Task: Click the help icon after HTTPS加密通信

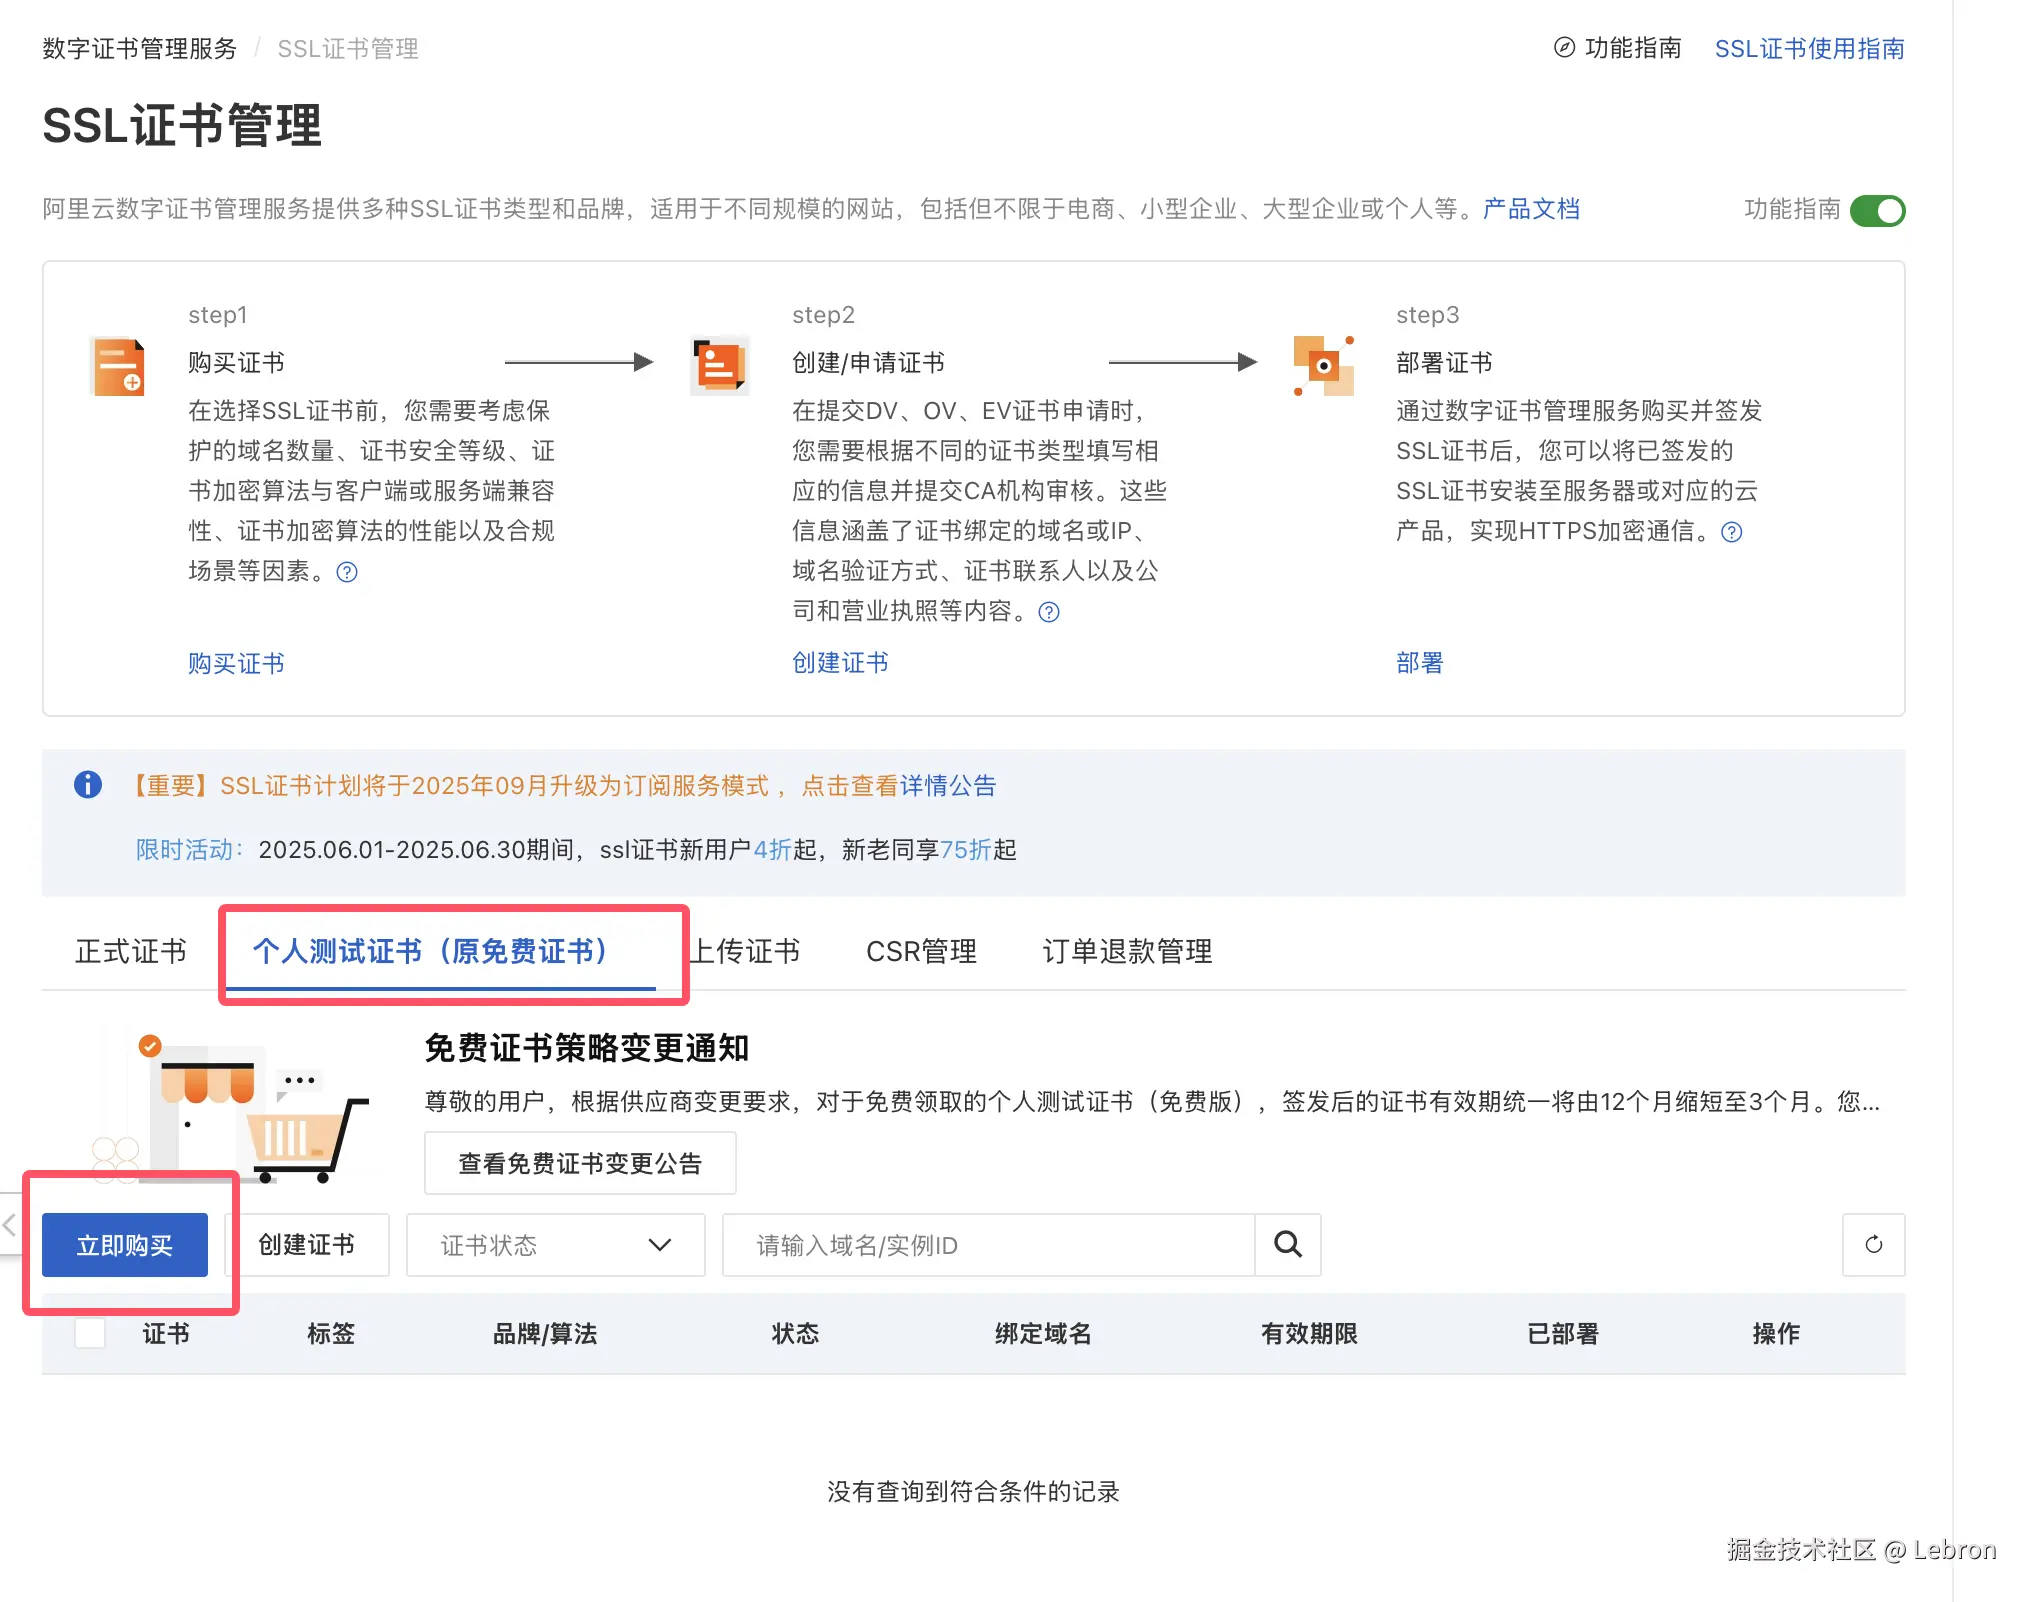Action: [x=1732, y=532]
